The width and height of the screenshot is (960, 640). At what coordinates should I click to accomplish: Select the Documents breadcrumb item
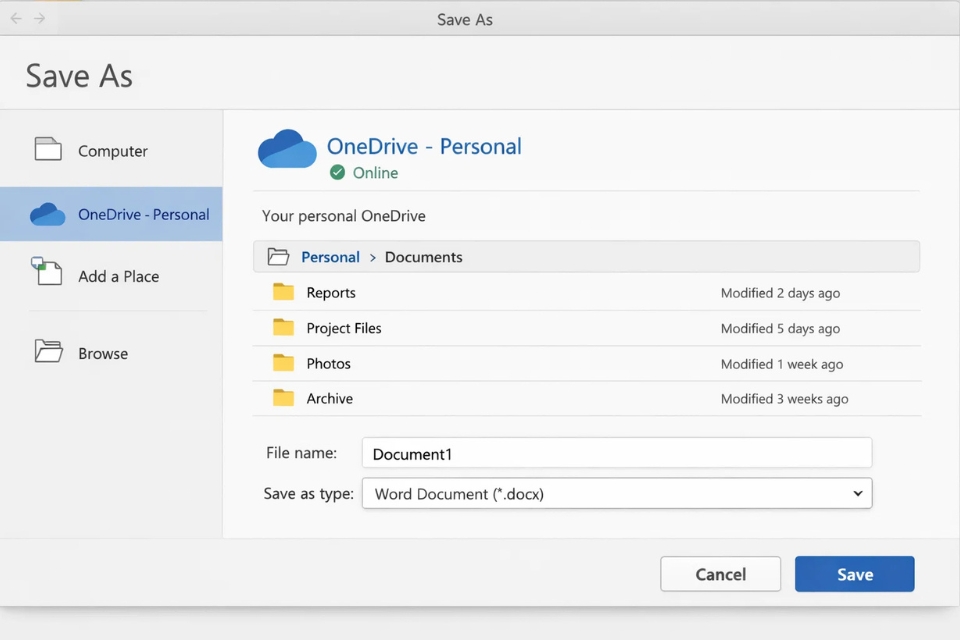coord(423,257)
